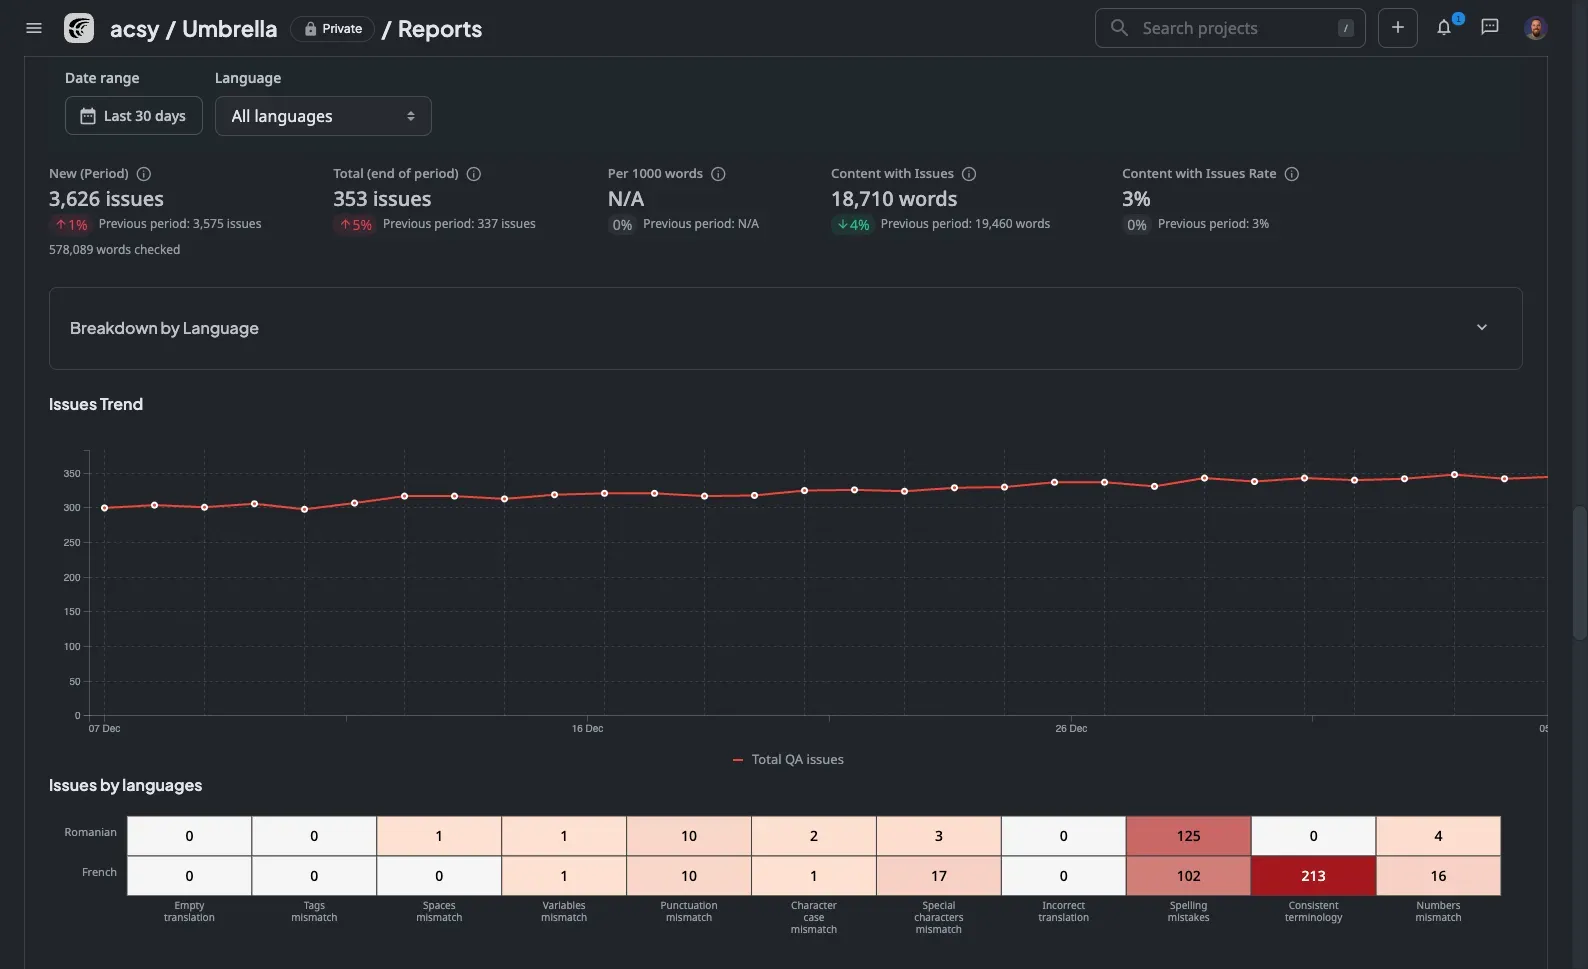Expand the Breakdown by Language section

1481,328
